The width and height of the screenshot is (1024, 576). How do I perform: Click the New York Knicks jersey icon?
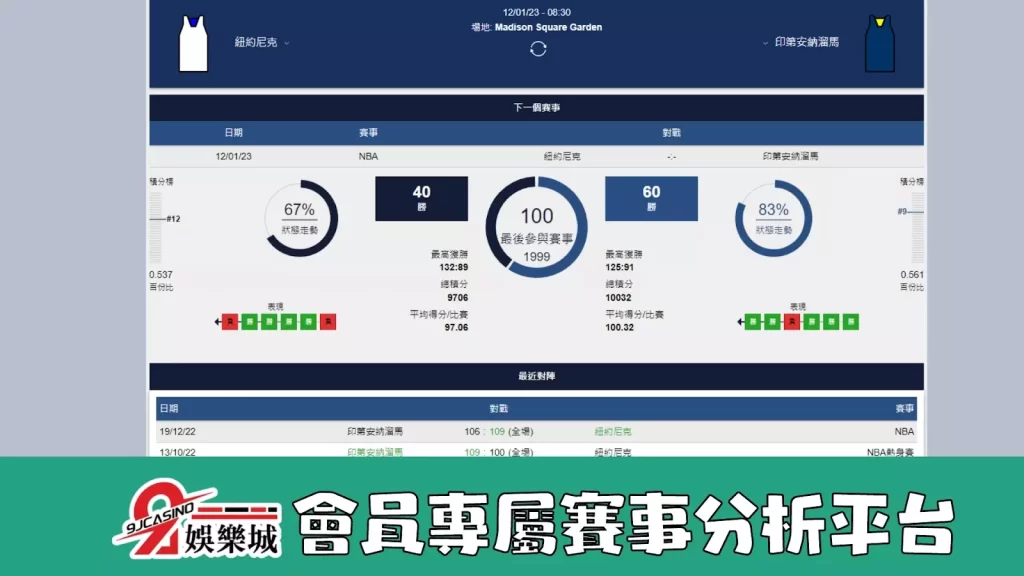coord(193,44)
